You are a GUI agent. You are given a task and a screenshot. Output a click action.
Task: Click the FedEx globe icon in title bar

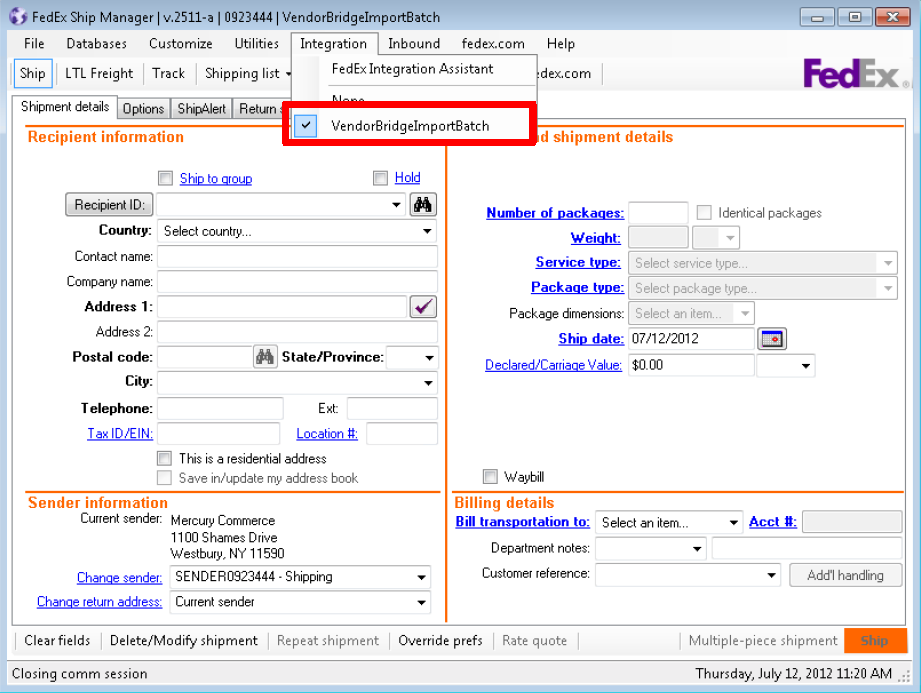18,16
